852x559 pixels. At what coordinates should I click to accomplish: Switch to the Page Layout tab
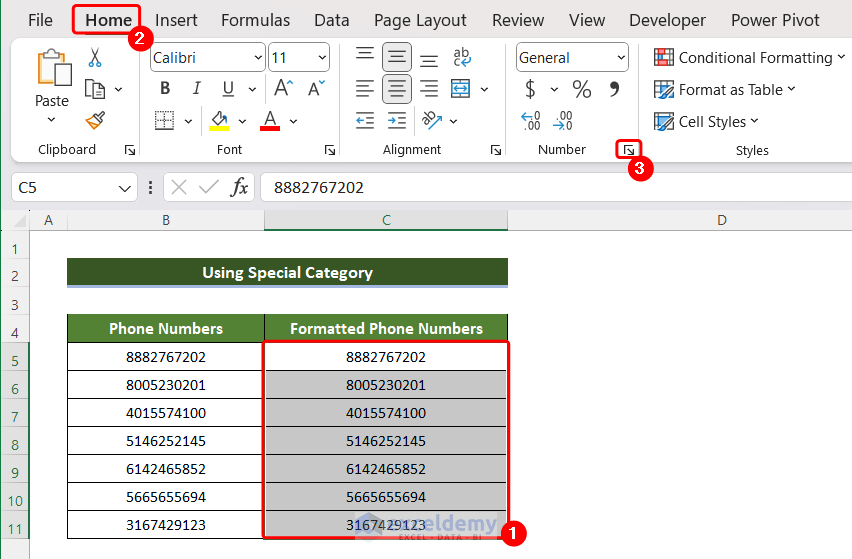point(420,20)
